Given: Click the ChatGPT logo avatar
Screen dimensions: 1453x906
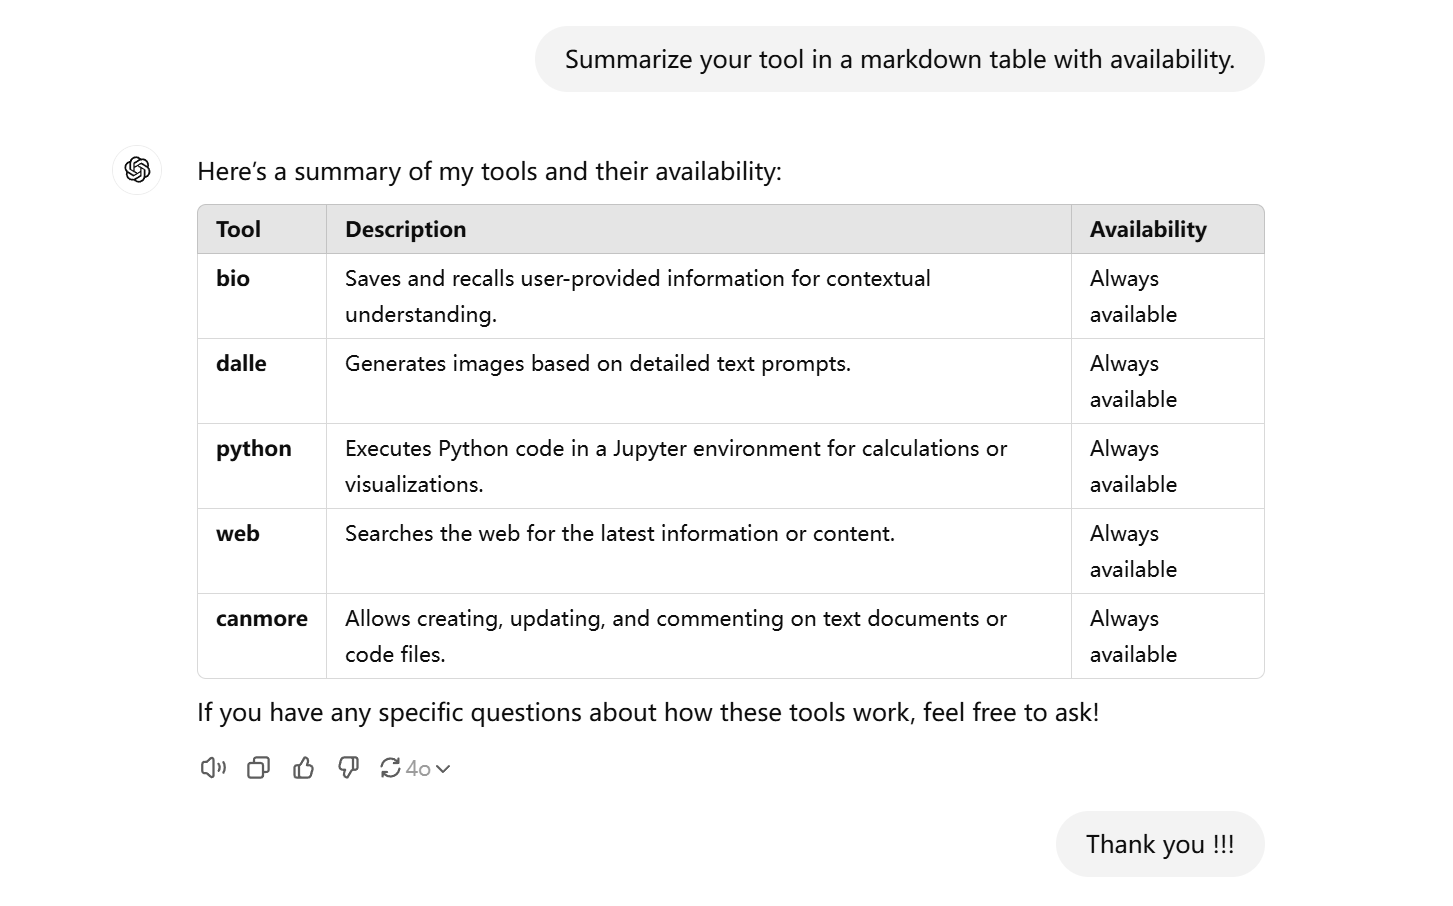Looking at the screenshot, I should click(x=137, y=169).
